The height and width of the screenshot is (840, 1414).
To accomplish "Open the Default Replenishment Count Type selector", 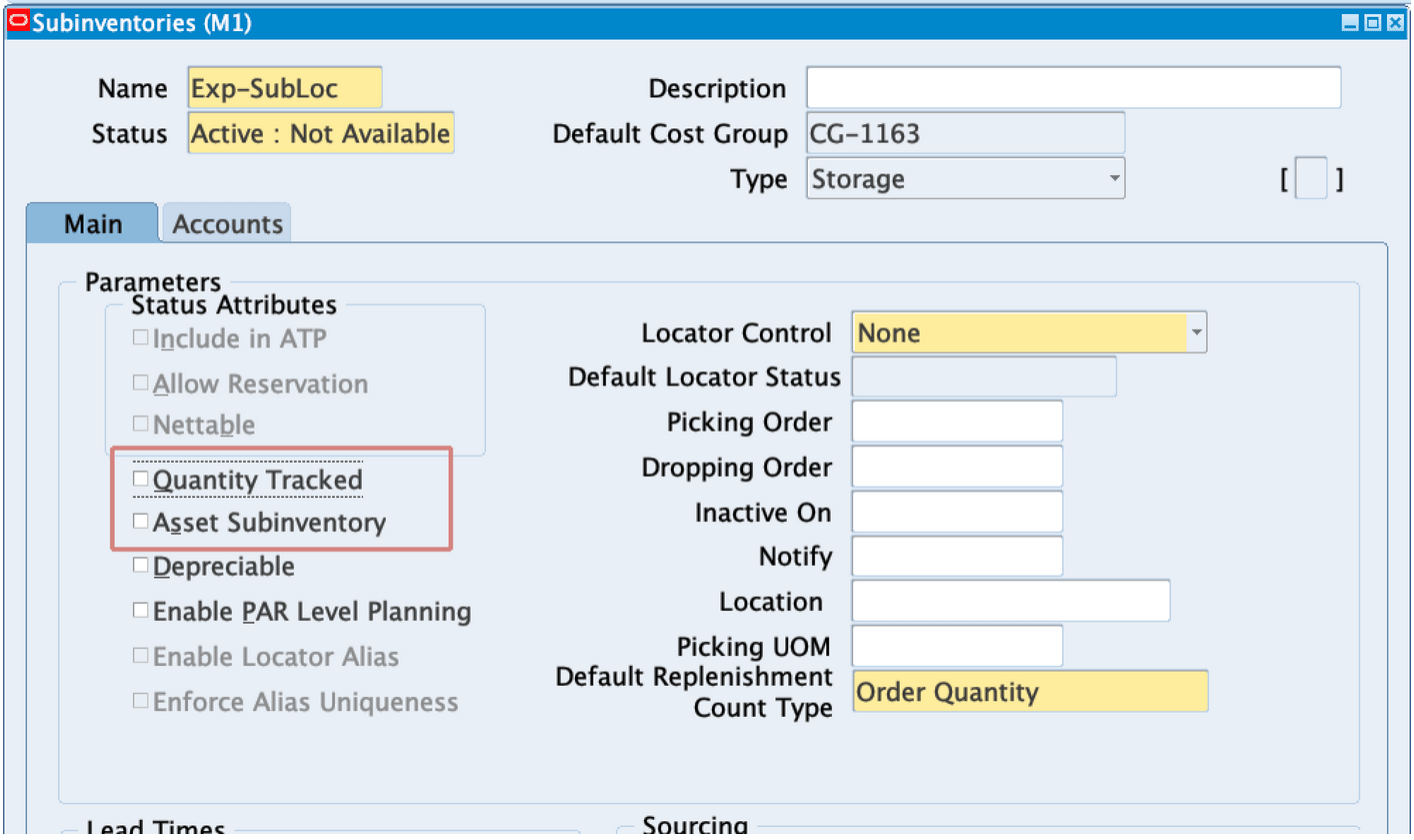I will point(1029,691).
